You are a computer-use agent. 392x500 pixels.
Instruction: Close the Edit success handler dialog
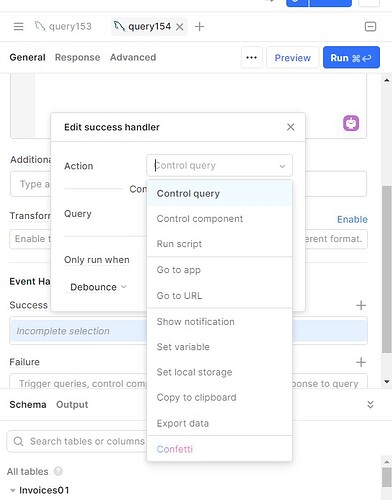(x=290, y=127)
